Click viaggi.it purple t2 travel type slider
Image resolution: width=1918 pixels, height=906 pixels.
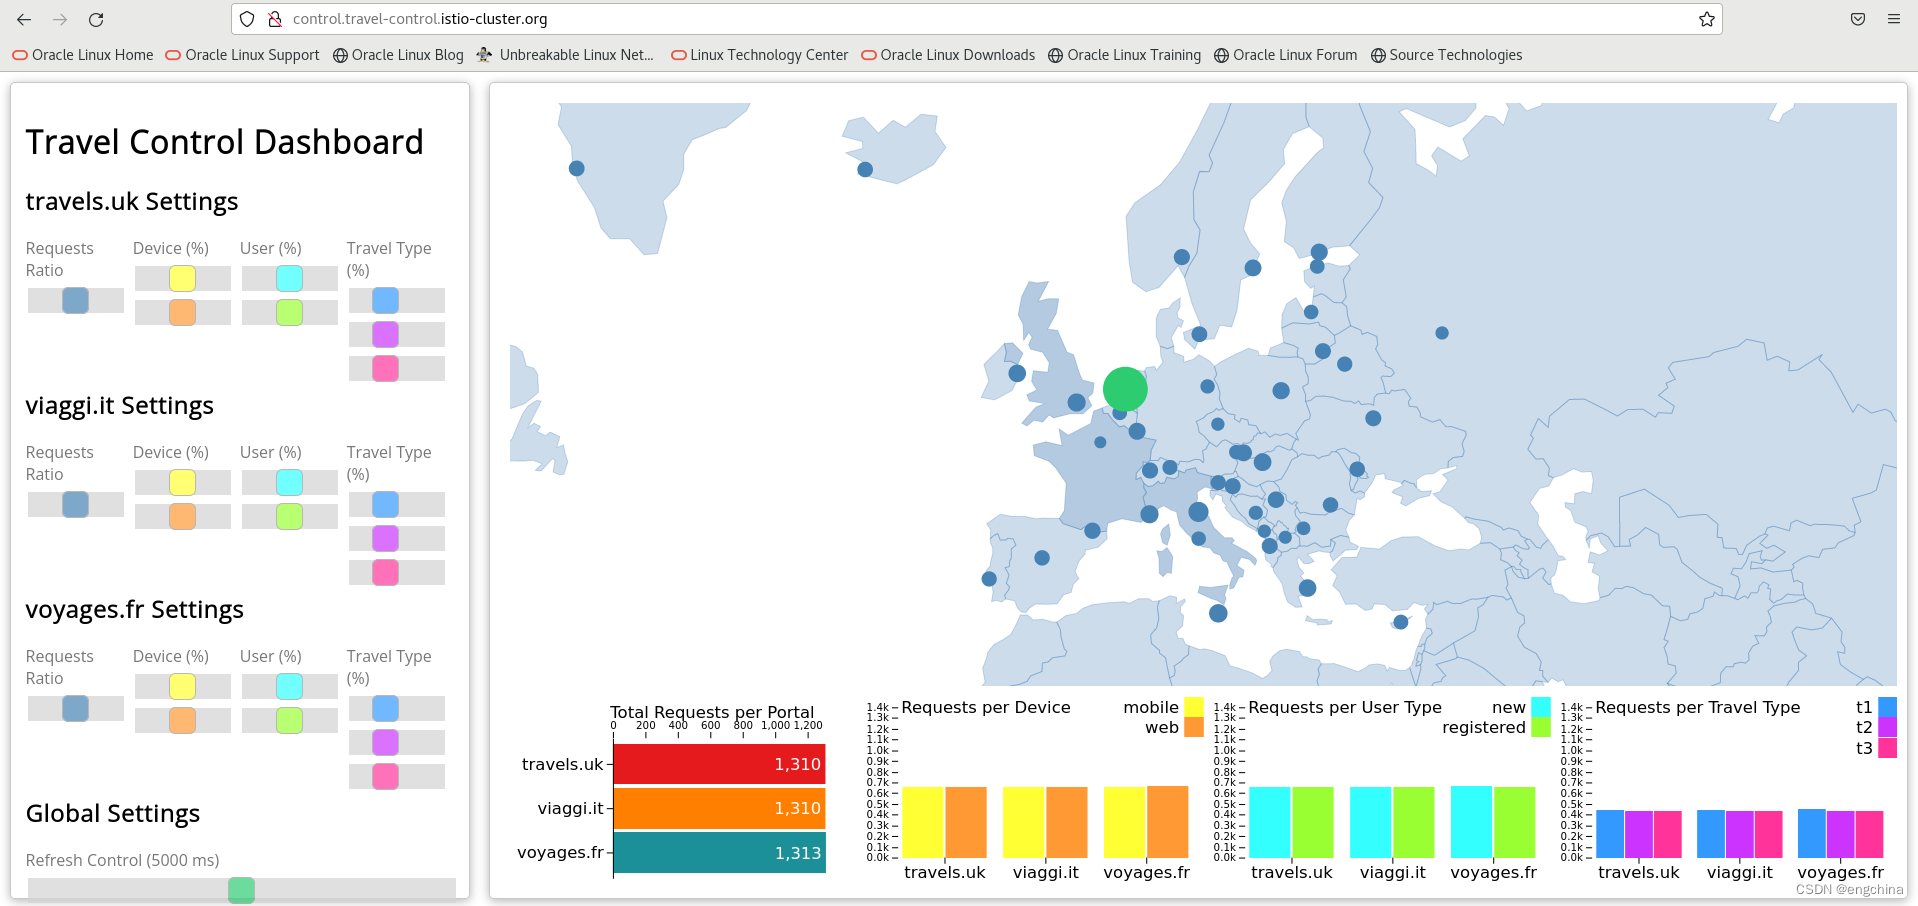pyautogui.click(x=385, y=538)
